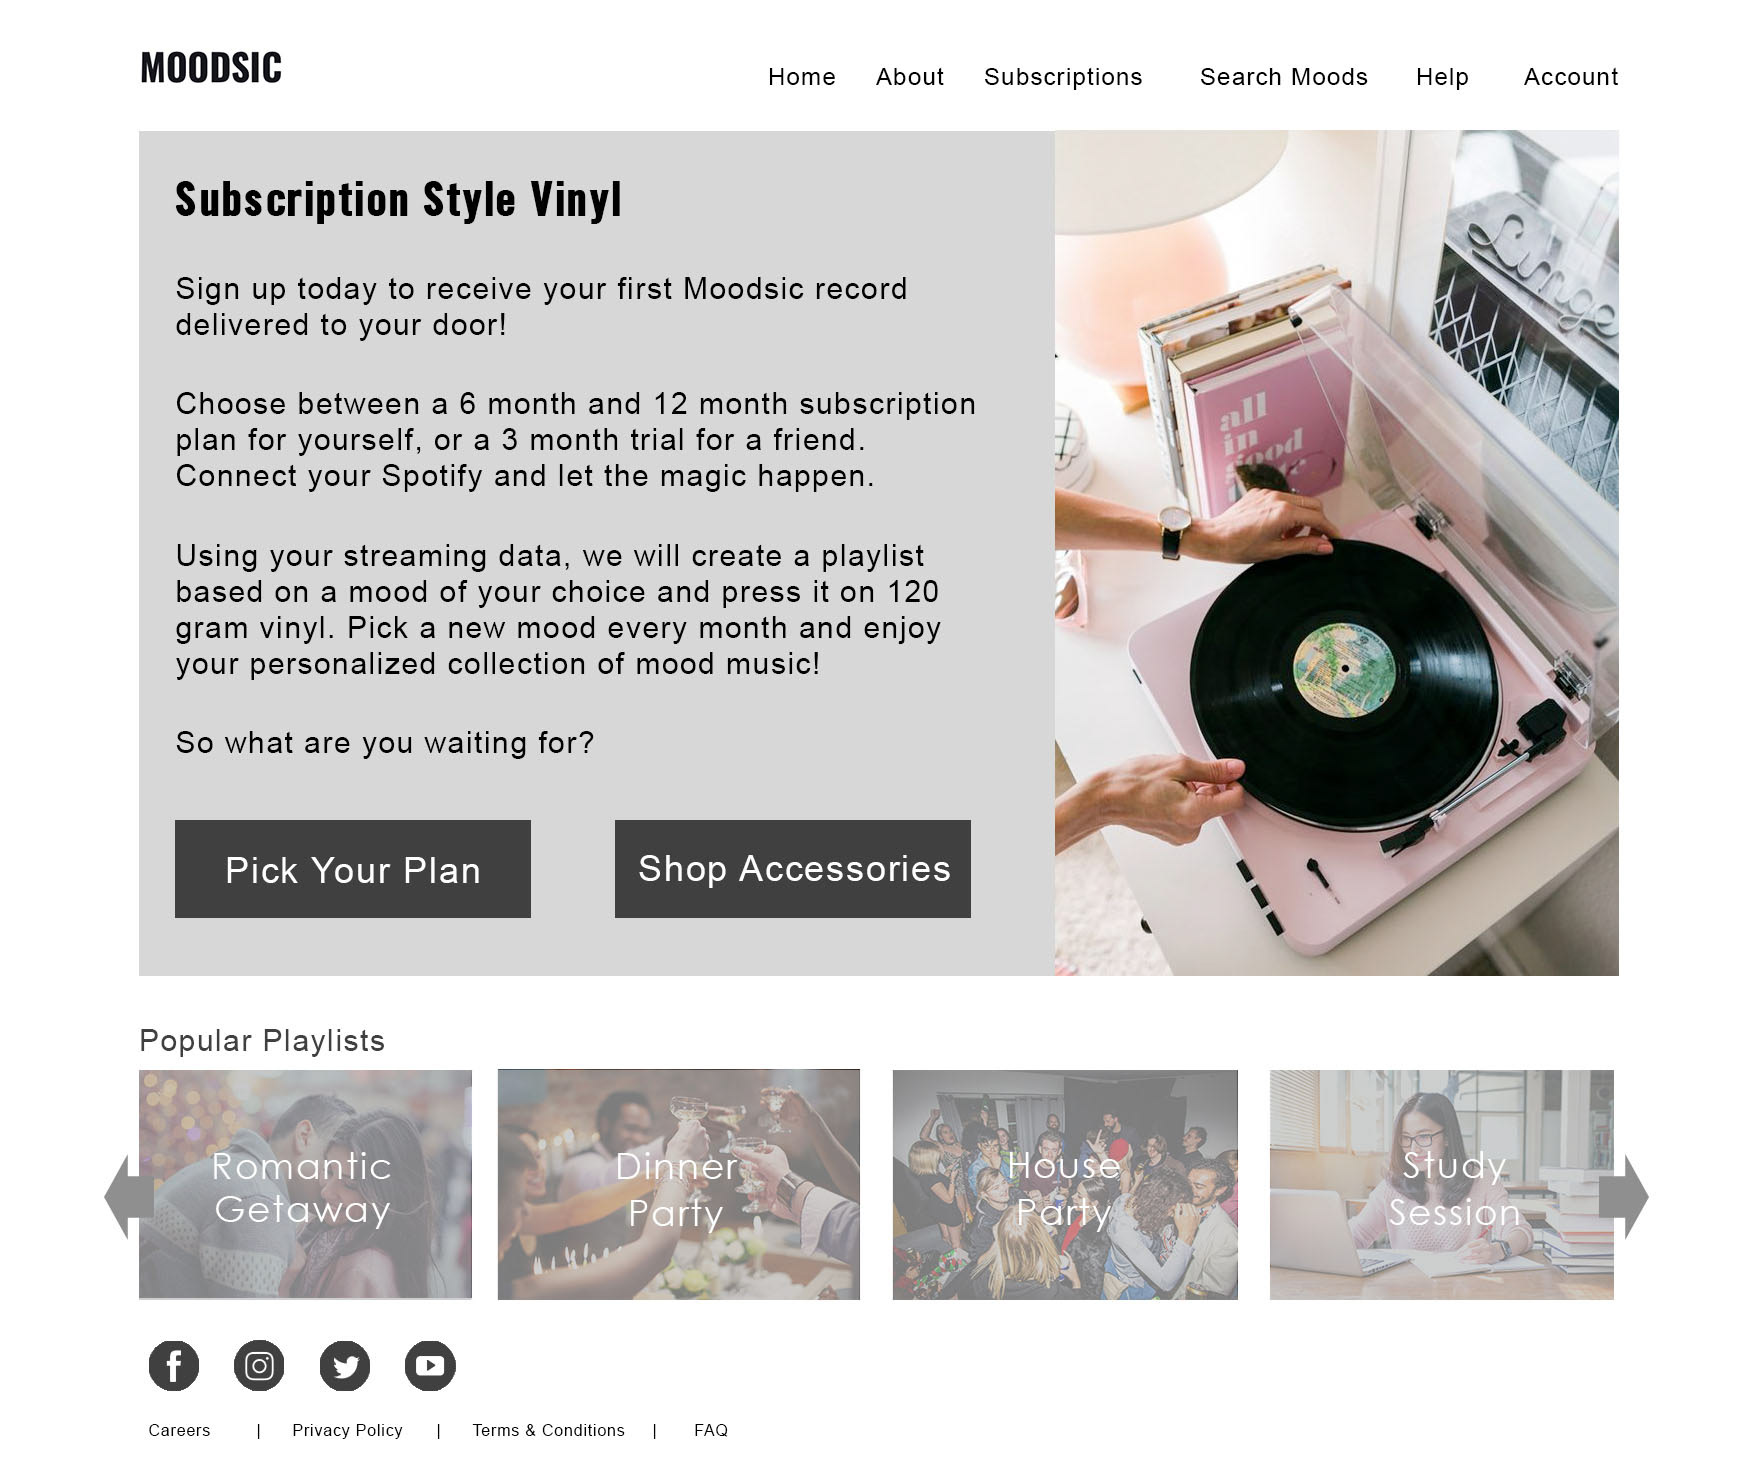
Task: Click the Shop Accessories button
Action: click(x=793, y=869)
